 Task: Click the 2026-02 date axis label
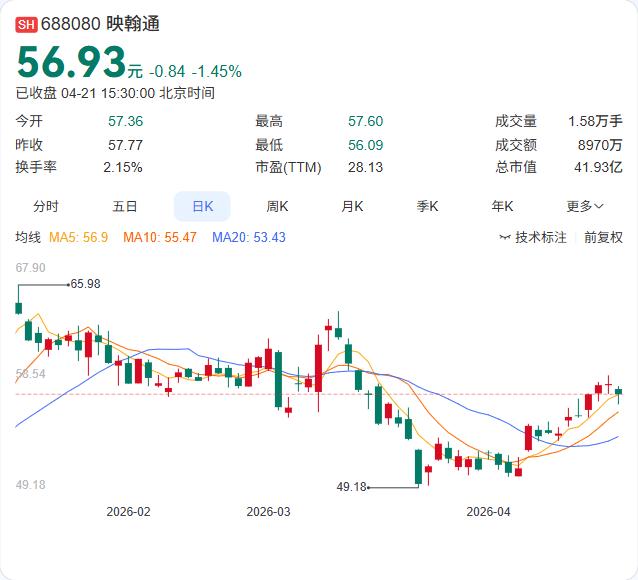coord(128,512)
